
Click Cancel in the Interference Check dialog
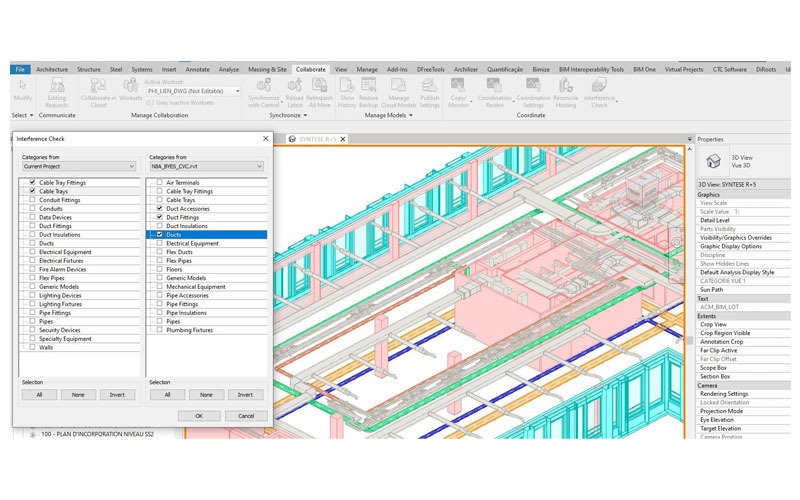246,415
